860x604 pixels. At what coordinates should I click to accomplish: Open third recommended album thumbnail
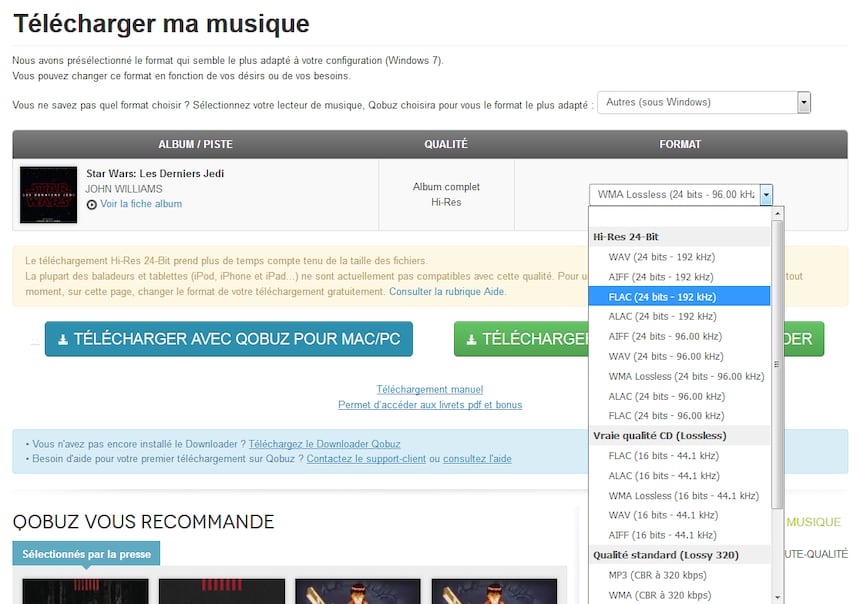(x=358, y=591)
